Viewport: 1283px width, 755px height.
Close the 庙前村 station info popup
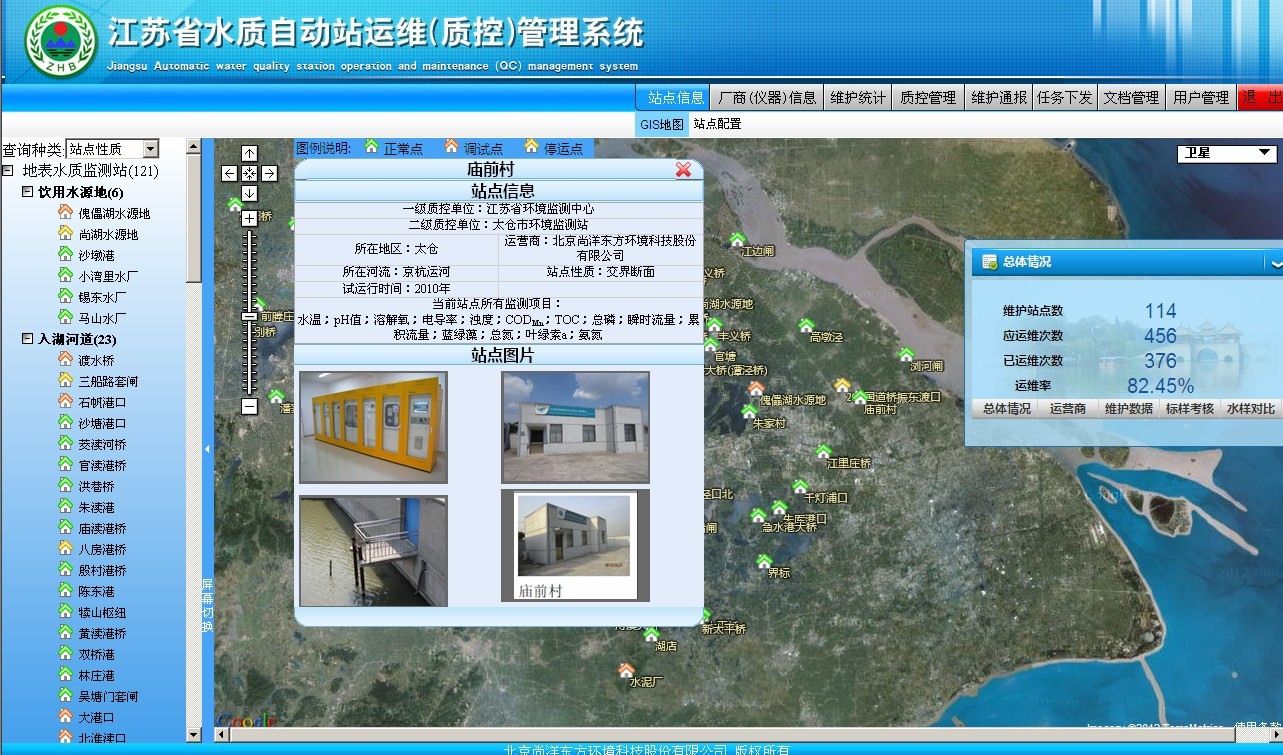click(683, 170)
